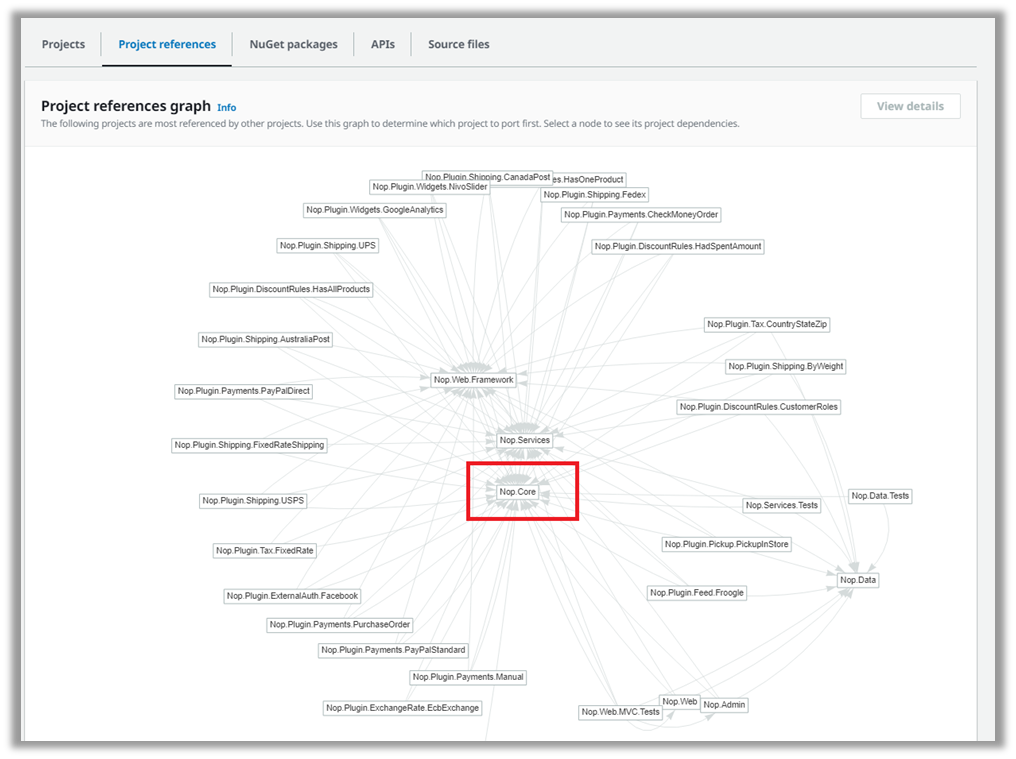The width and height of the screenshot is (1016, 759).
Task: Select the Nop.Web.Framework node
Action: (x=472, y=380)
